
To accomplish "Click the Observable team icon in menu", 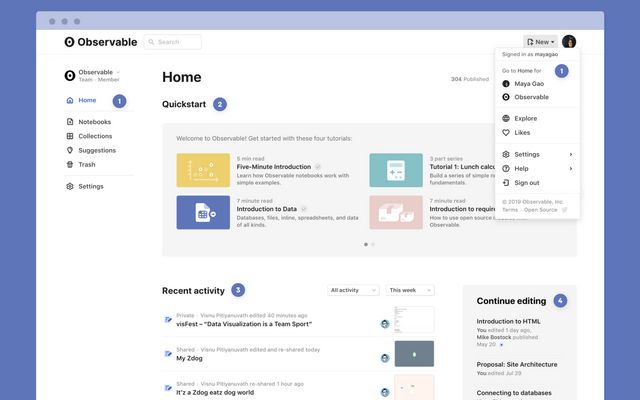I will 506,97.
